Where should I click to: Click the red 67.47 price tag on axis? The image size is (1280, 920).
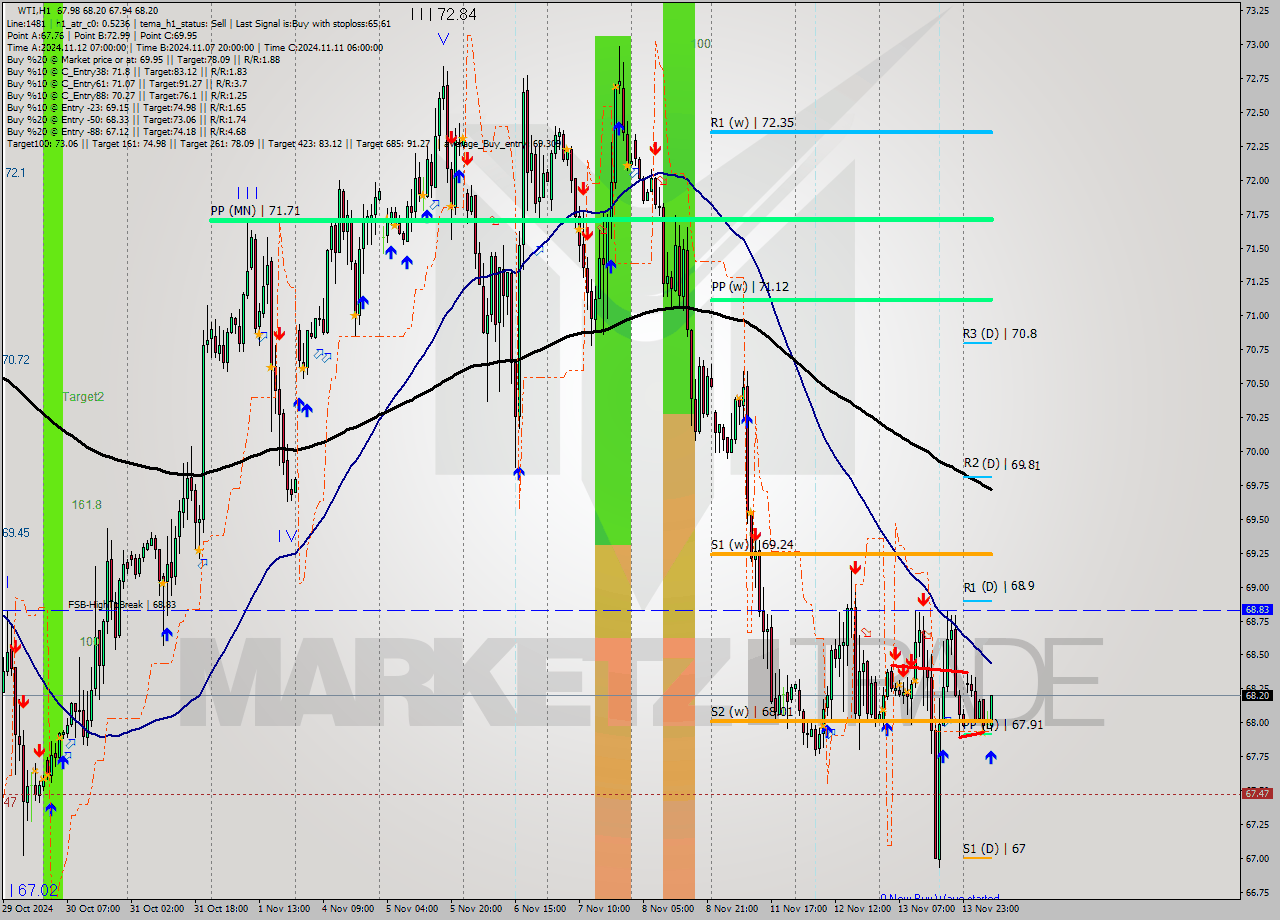(1257, 793)
